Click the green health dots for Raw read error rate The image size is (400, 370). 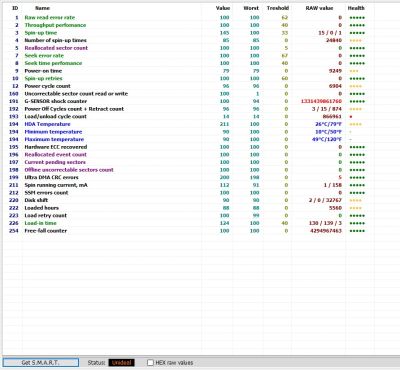pyautogui.click(x=357, y=18)
